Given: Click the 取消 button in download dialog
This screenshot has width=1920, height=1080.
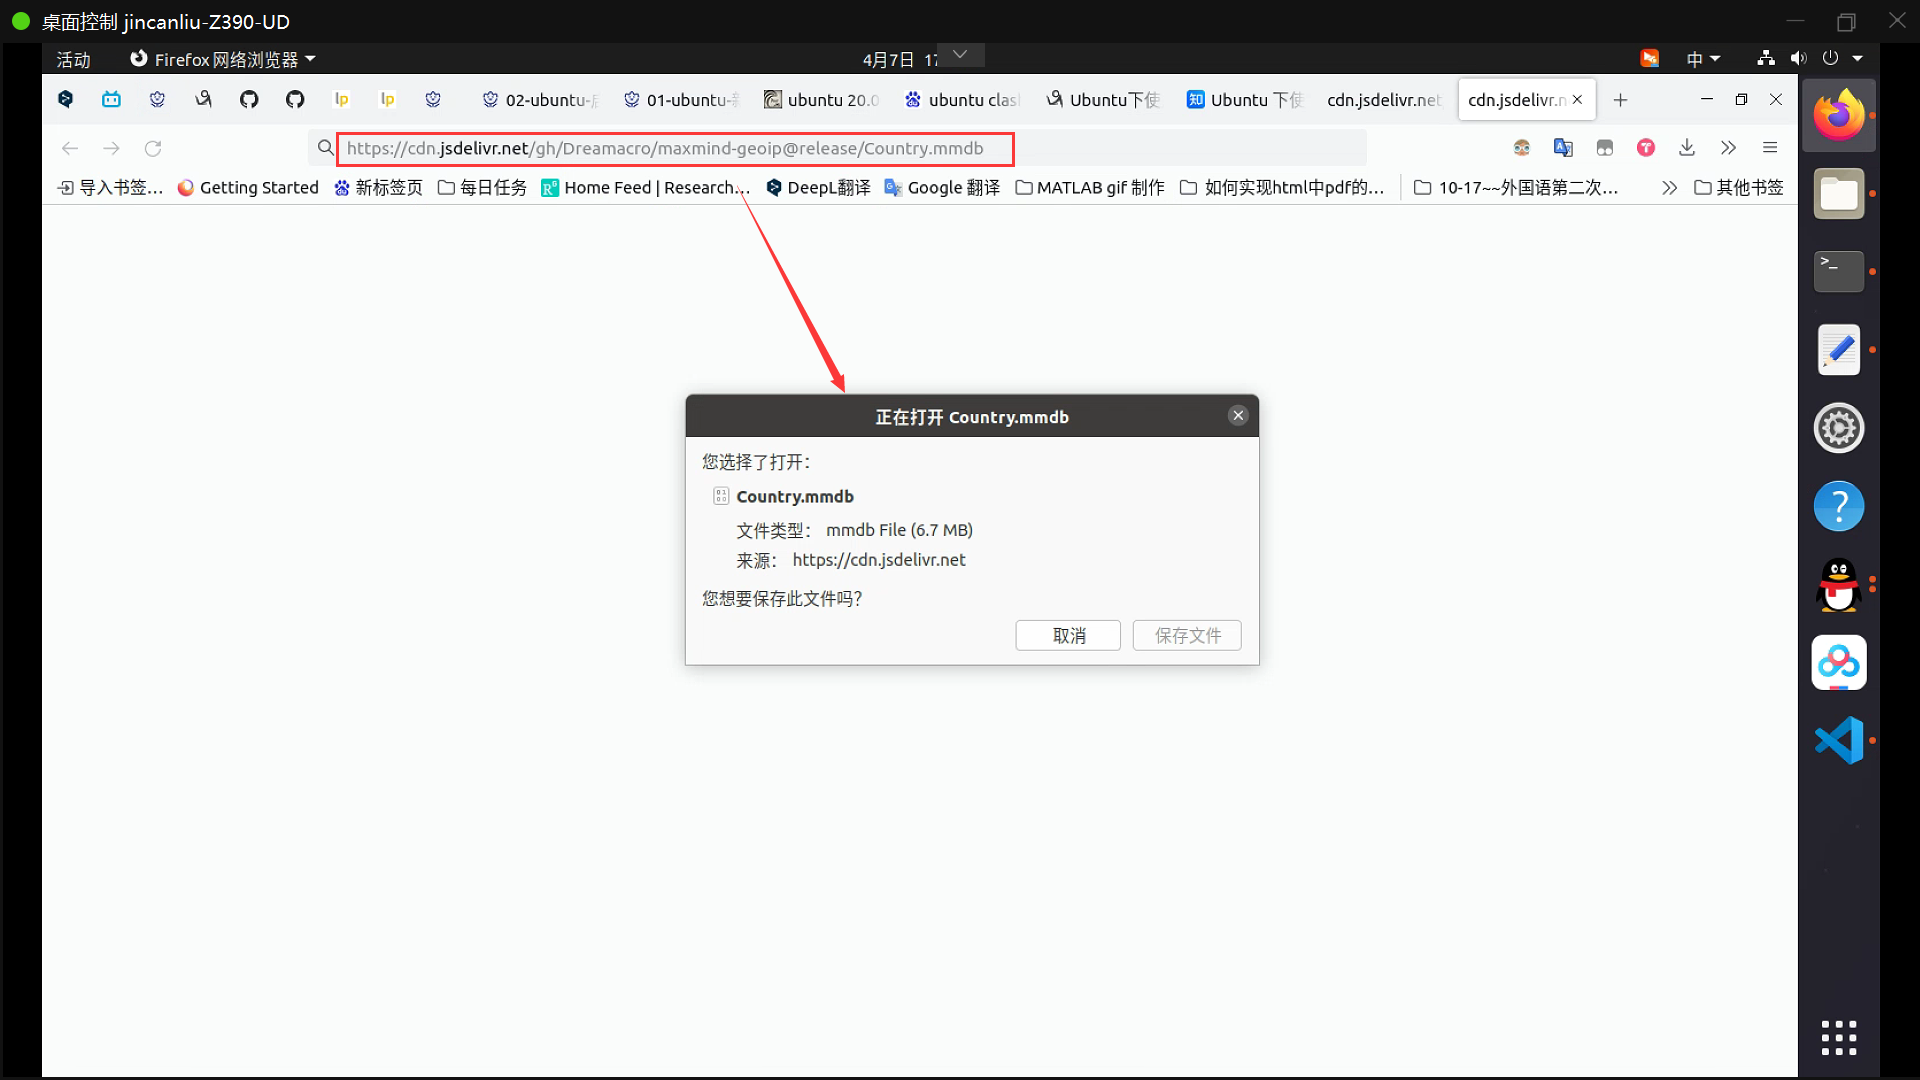Looking at the screenshot, I should (1068, 636).
